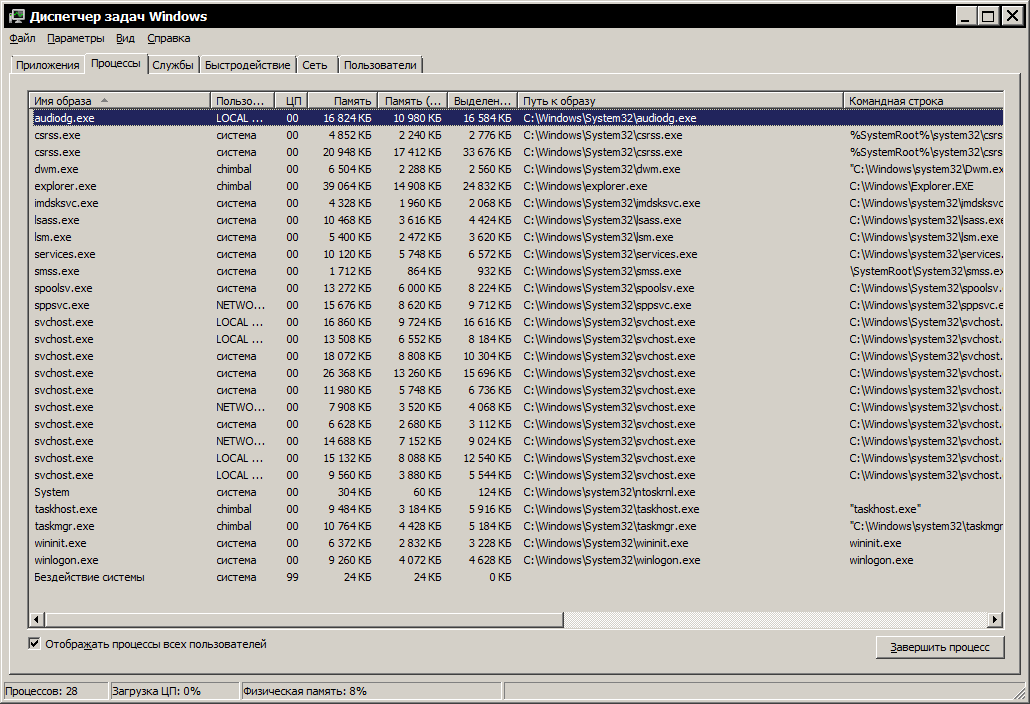Select the taskhost.exe process
1030x704 pixels.
517,509
